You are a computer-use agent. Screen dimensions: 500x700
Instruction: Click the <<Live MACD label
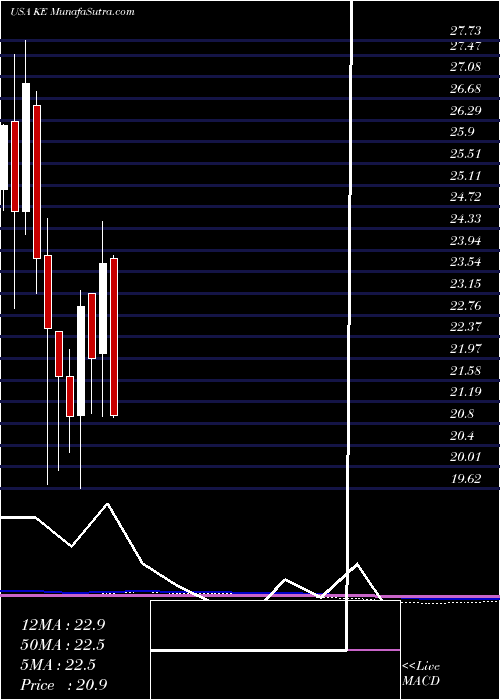click(x=421, y=674)
